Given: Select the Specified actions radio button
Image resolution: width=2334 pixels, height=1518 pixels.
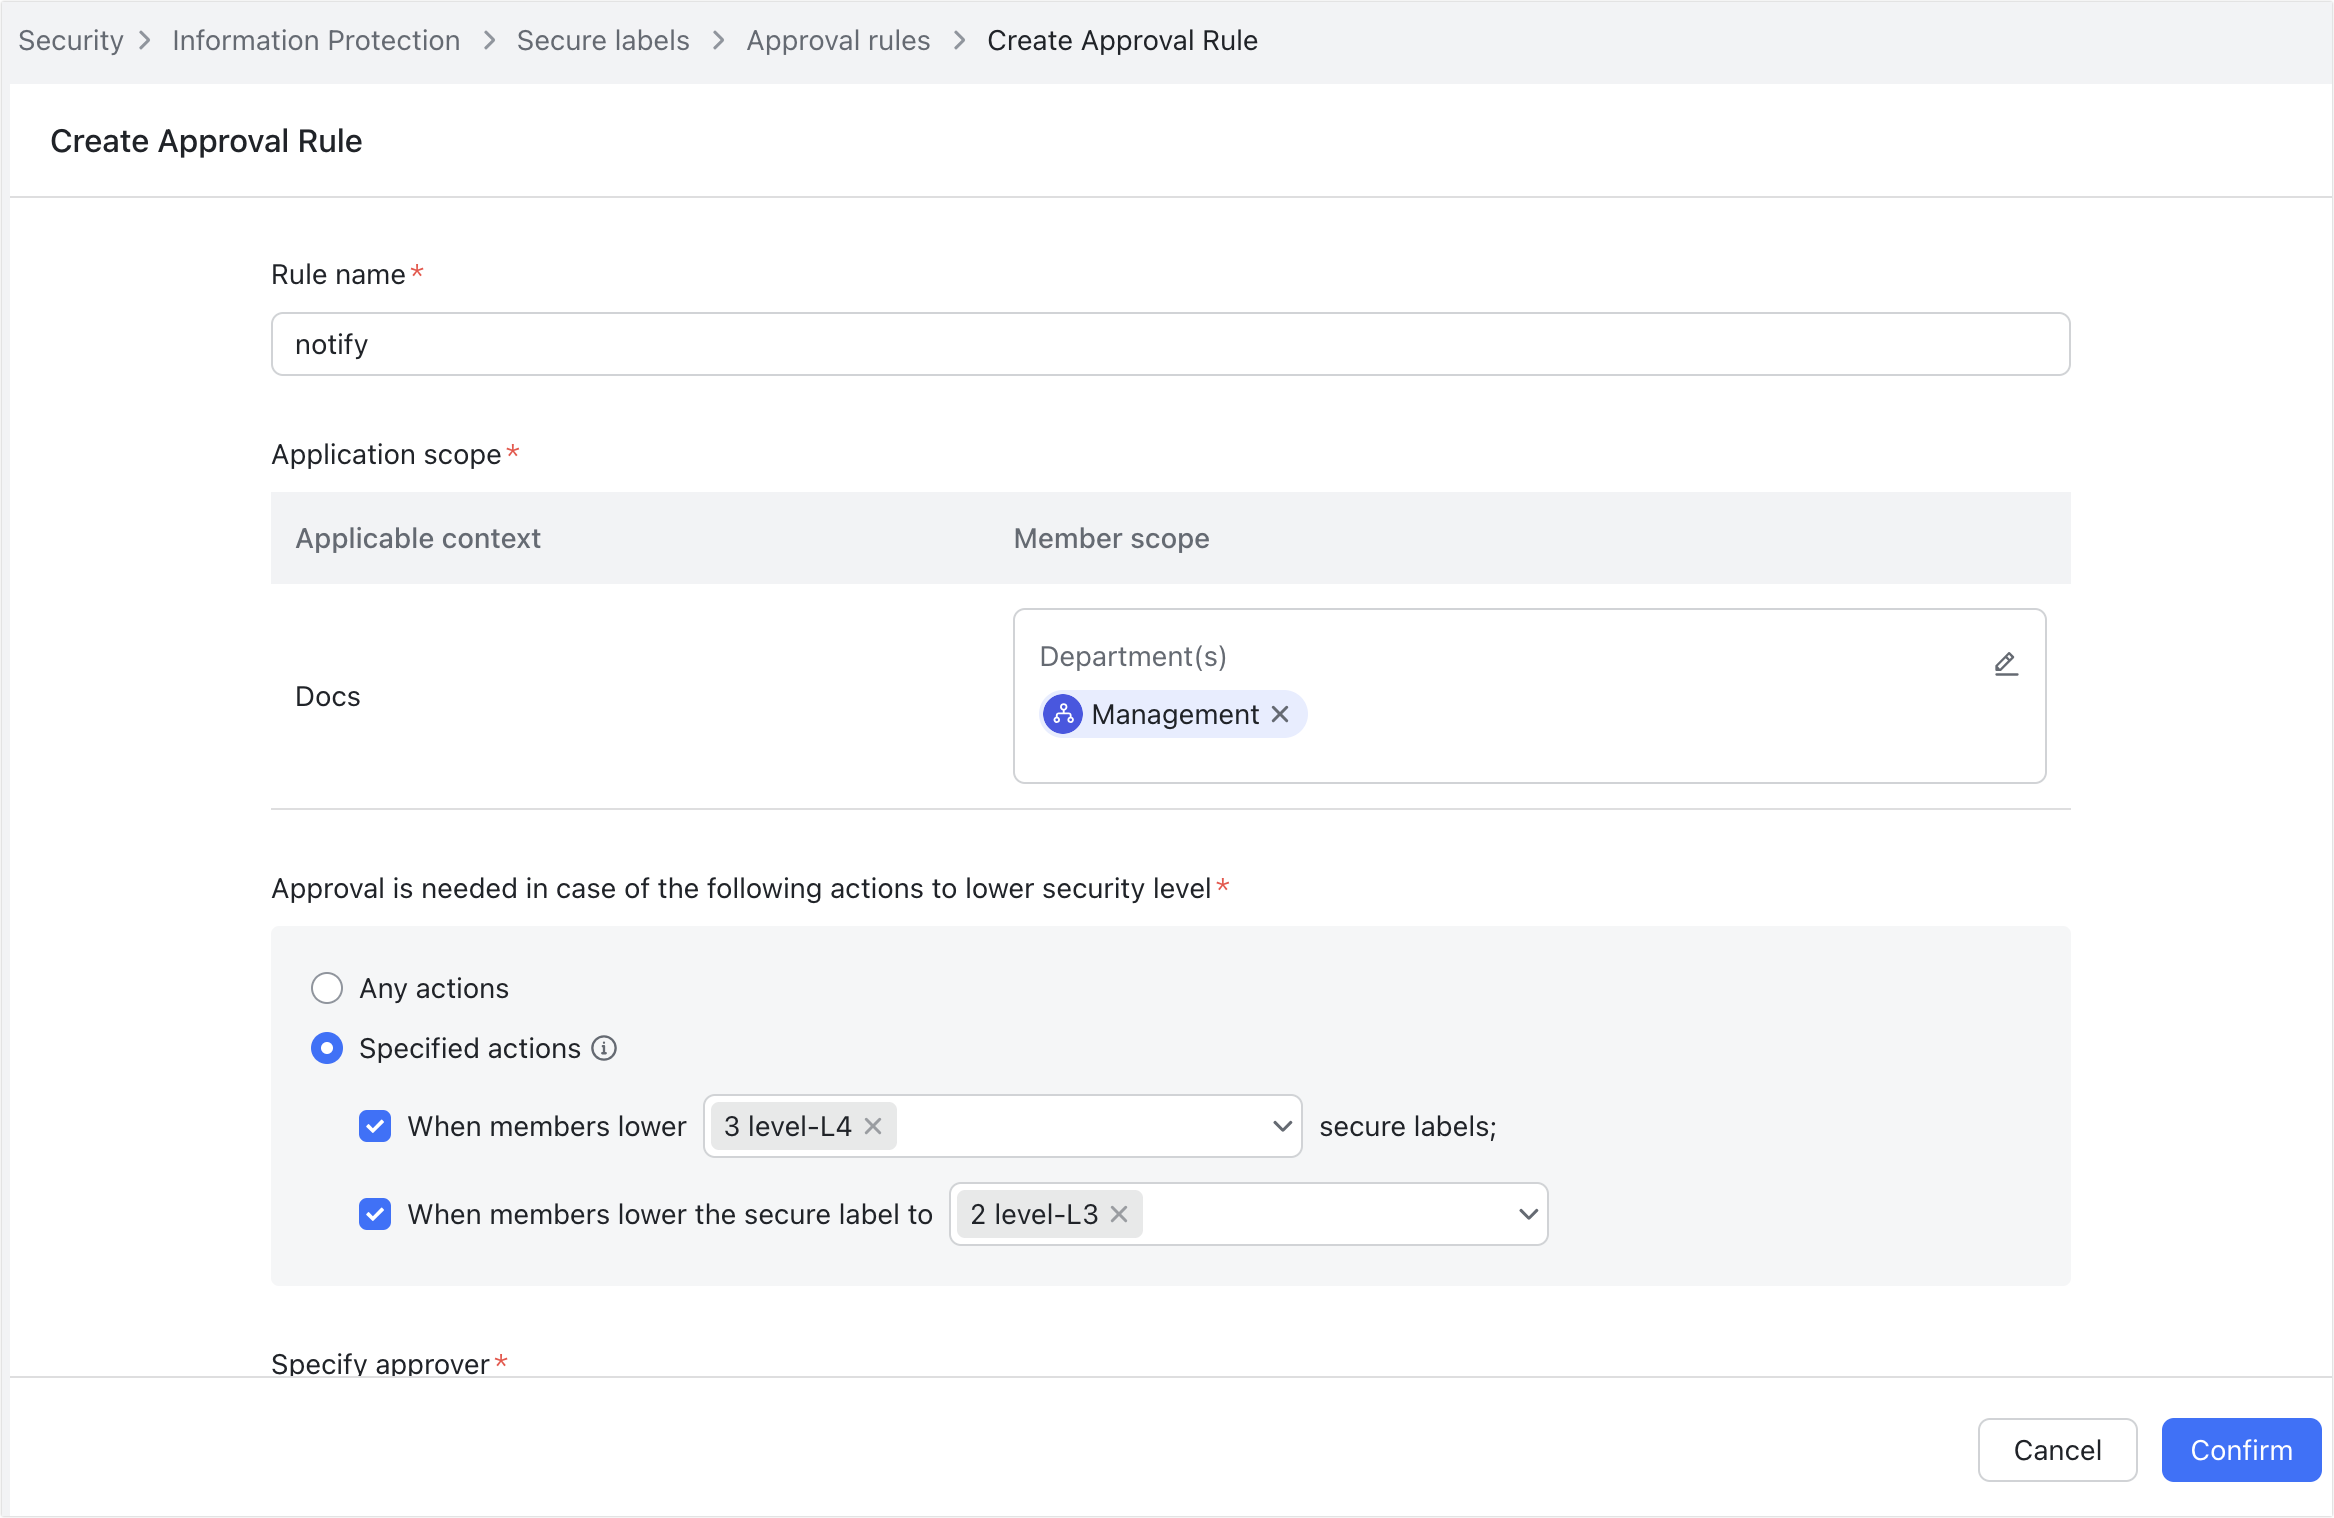Looking at the screenshot, I should click(x=326, y=1048).
